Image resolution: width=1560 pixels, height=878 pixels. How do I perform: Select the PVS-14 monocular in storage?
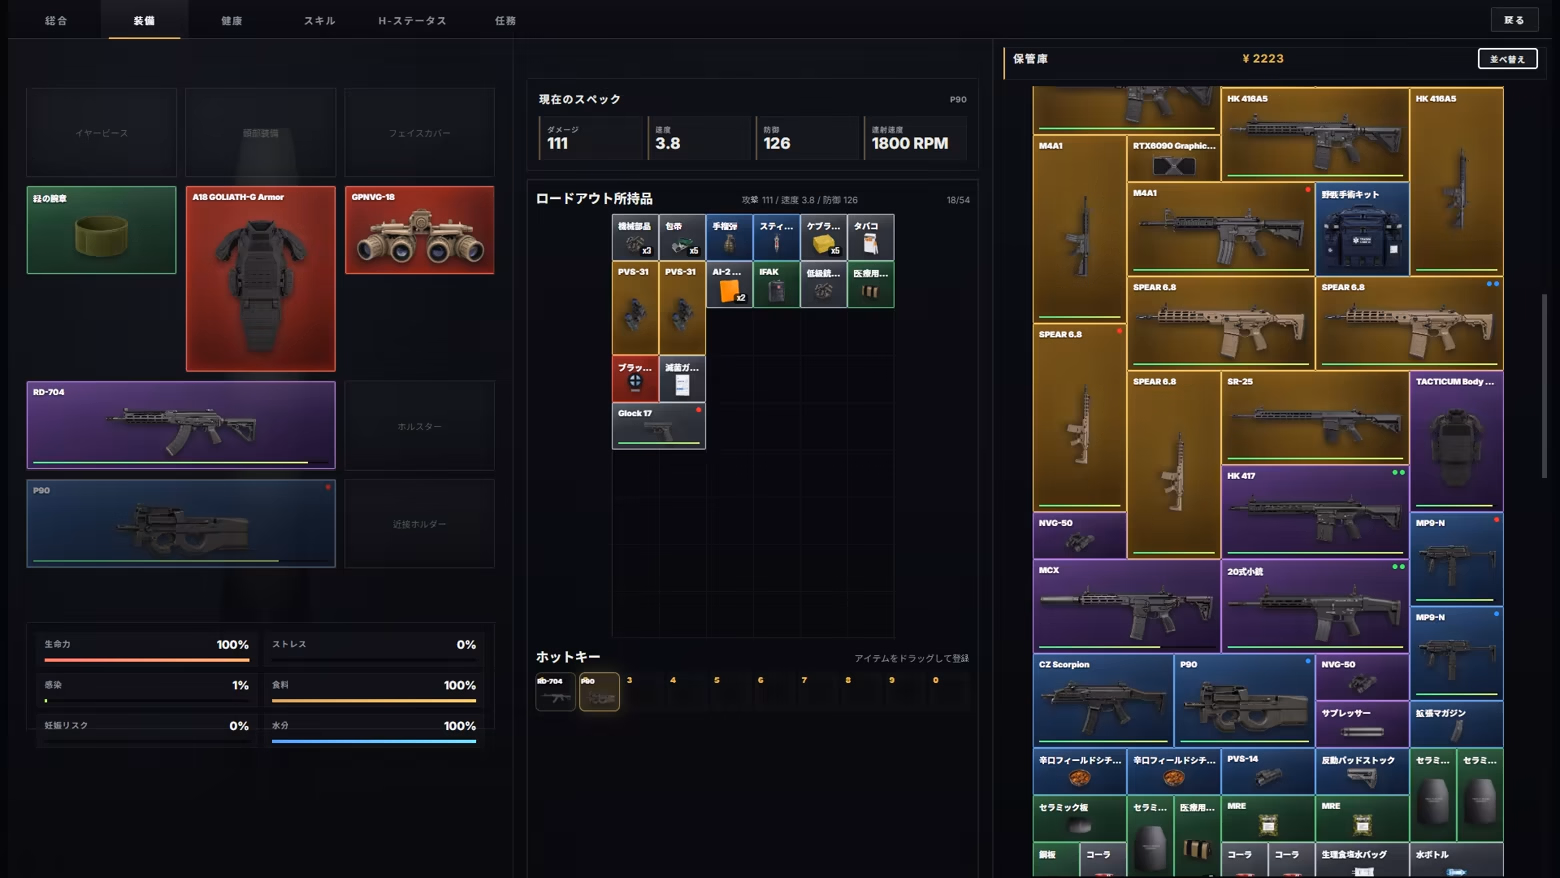1268,771
